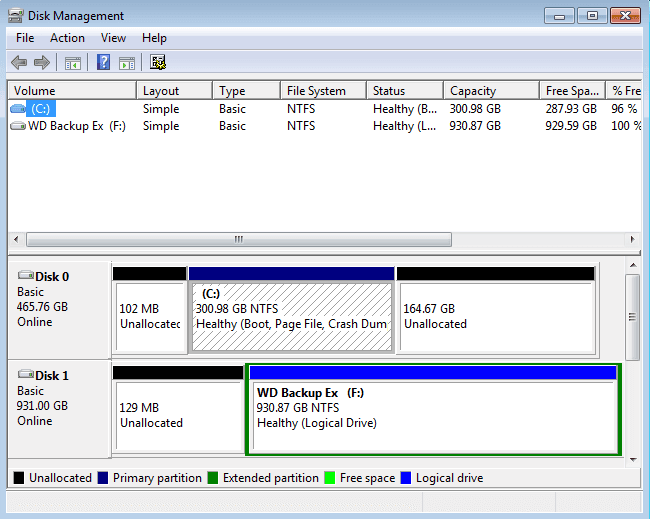The width and height of the screenshot is (650, 519).
Task: Select the (C:) partition block on Disk 0
Action: coord(290,315)
